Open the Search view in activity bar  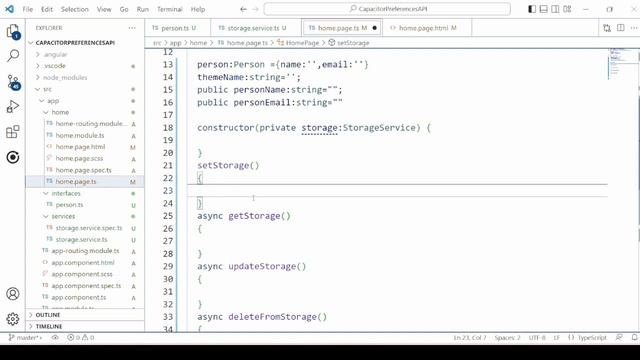tap(13, 56)
